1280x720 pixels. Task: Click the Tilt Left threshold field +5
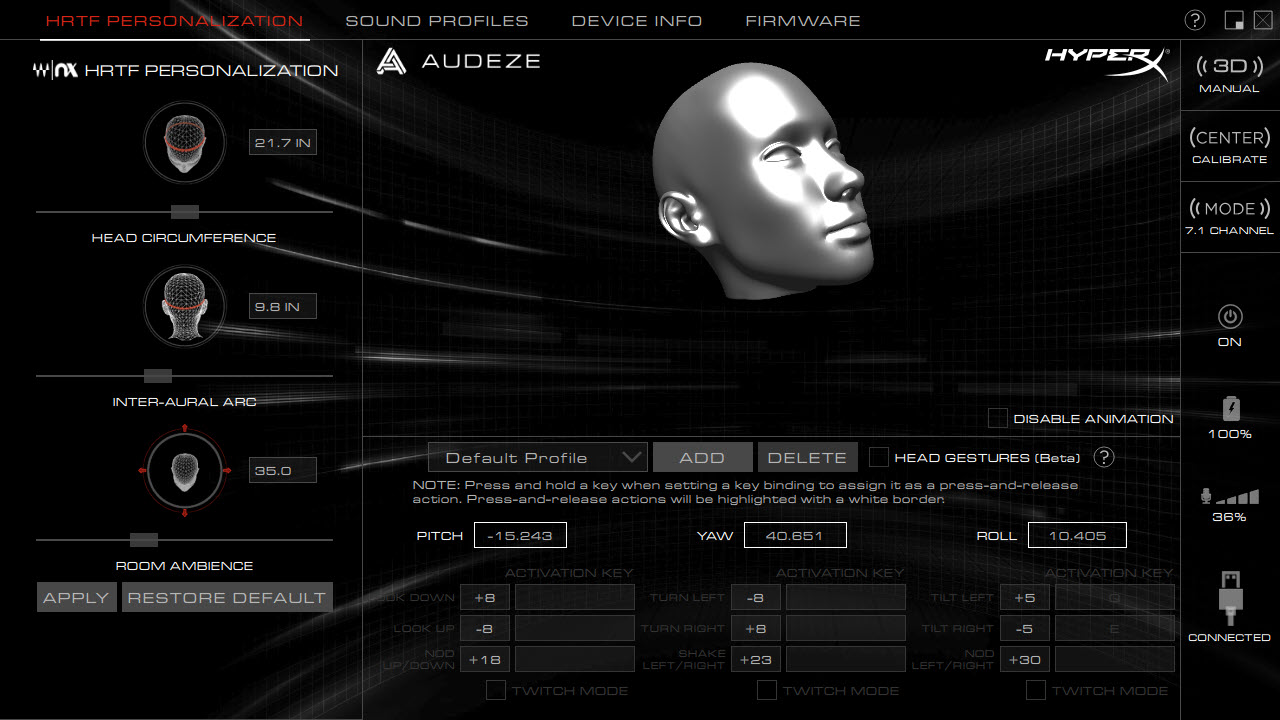(1025, 597)
